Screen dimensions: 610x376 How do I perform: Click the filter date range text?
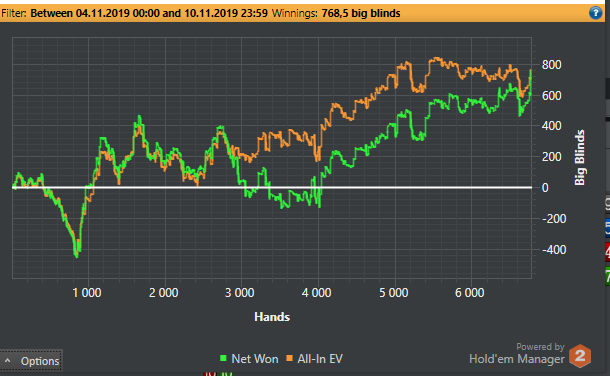pyautogui.click(x=149, y=13)
